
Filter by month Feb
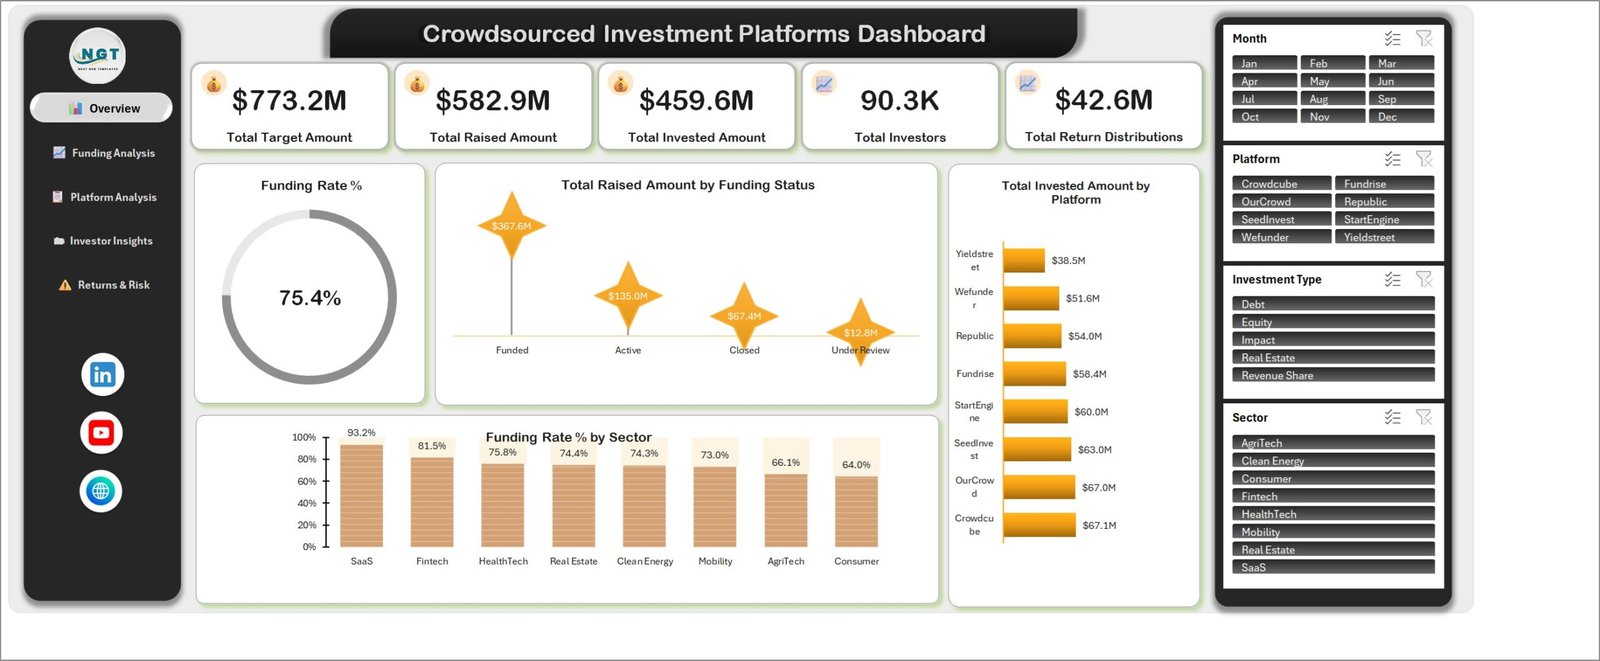(1332, 63)
